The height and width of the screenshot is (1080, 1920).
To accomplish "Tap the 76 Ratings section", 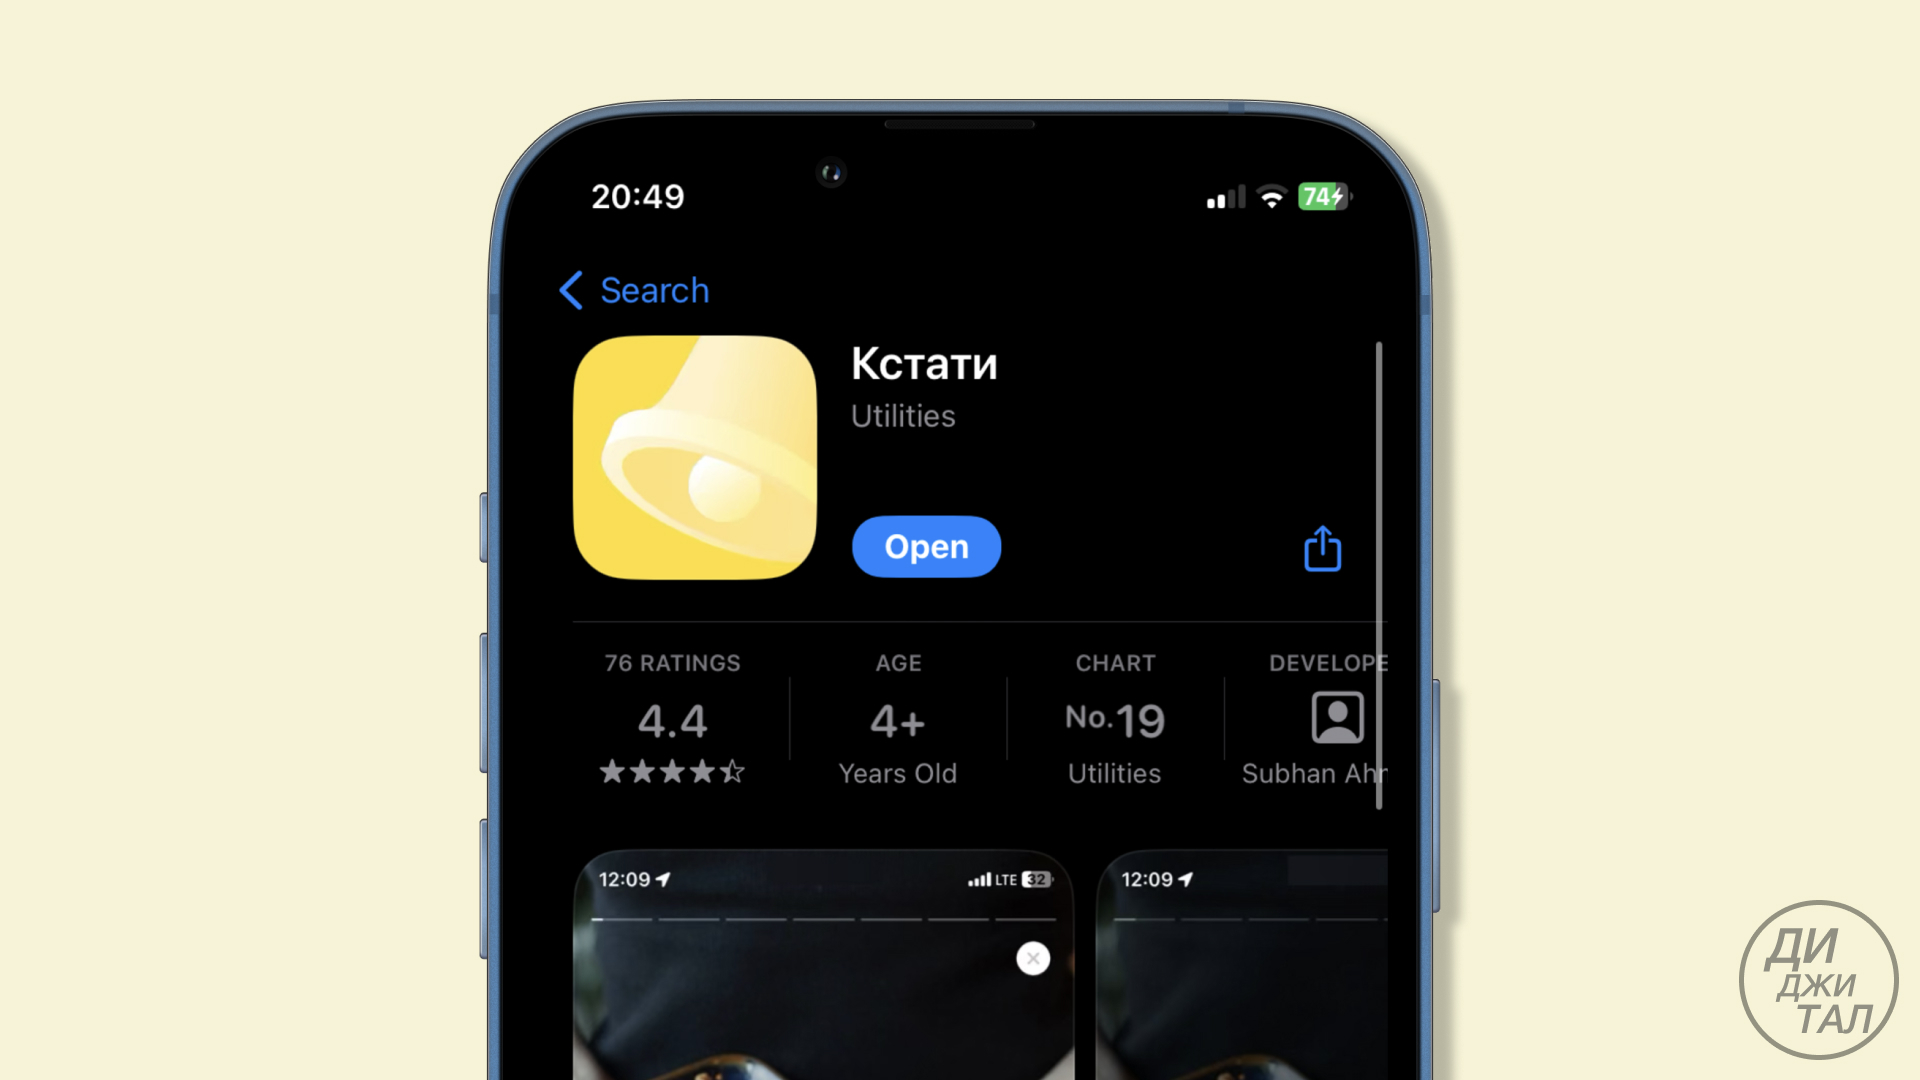I will click(x=671, y=716).
